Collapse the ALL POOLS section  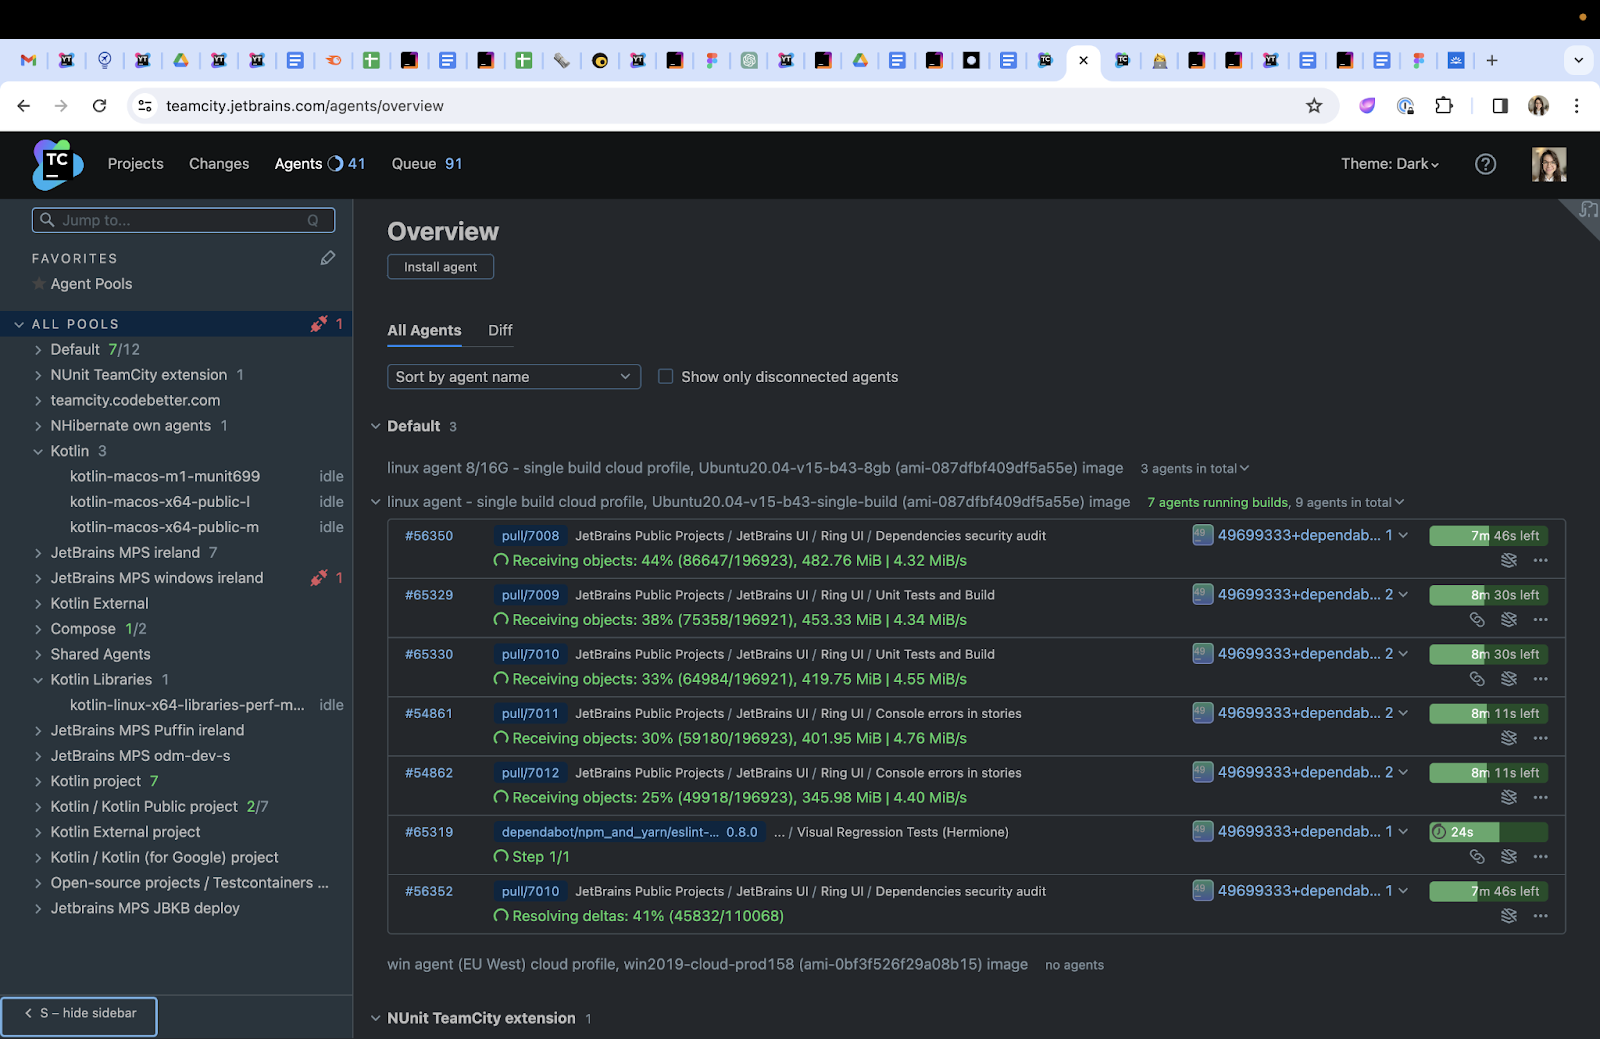pos(19,324)
